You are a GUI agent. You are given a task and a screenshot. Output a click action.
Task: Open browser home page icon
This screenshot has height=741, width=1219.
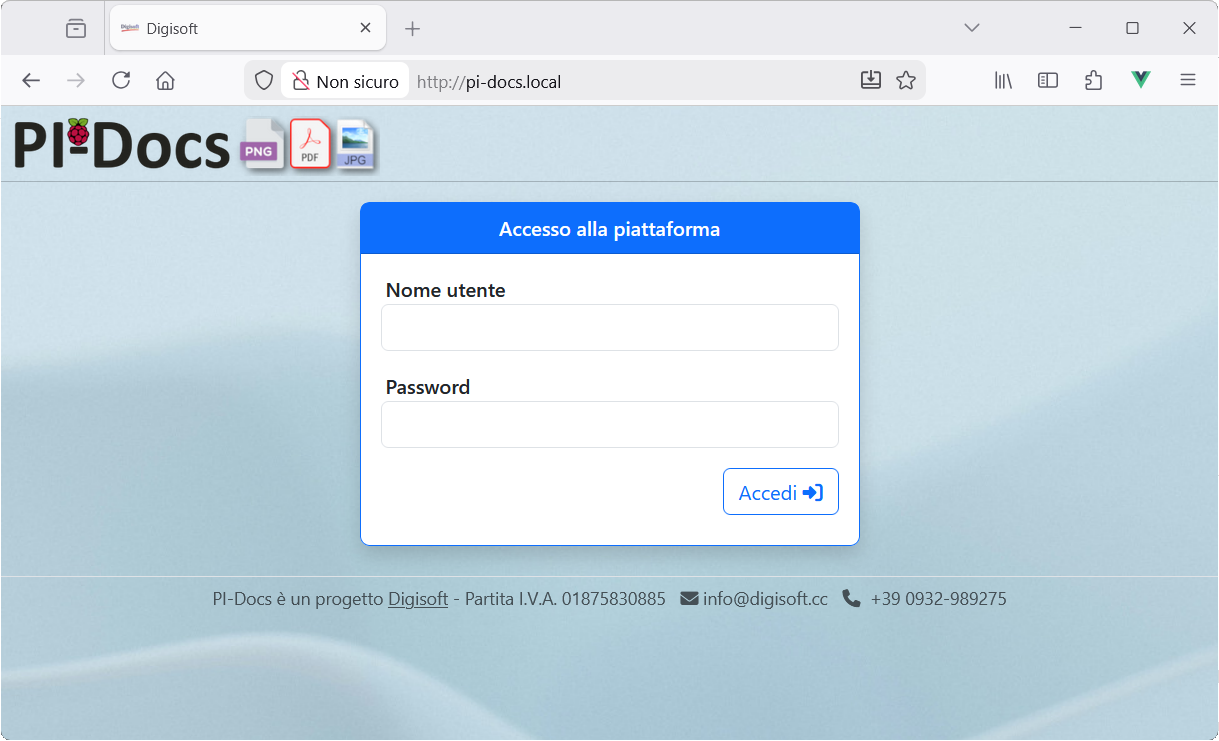coord(166,81)
